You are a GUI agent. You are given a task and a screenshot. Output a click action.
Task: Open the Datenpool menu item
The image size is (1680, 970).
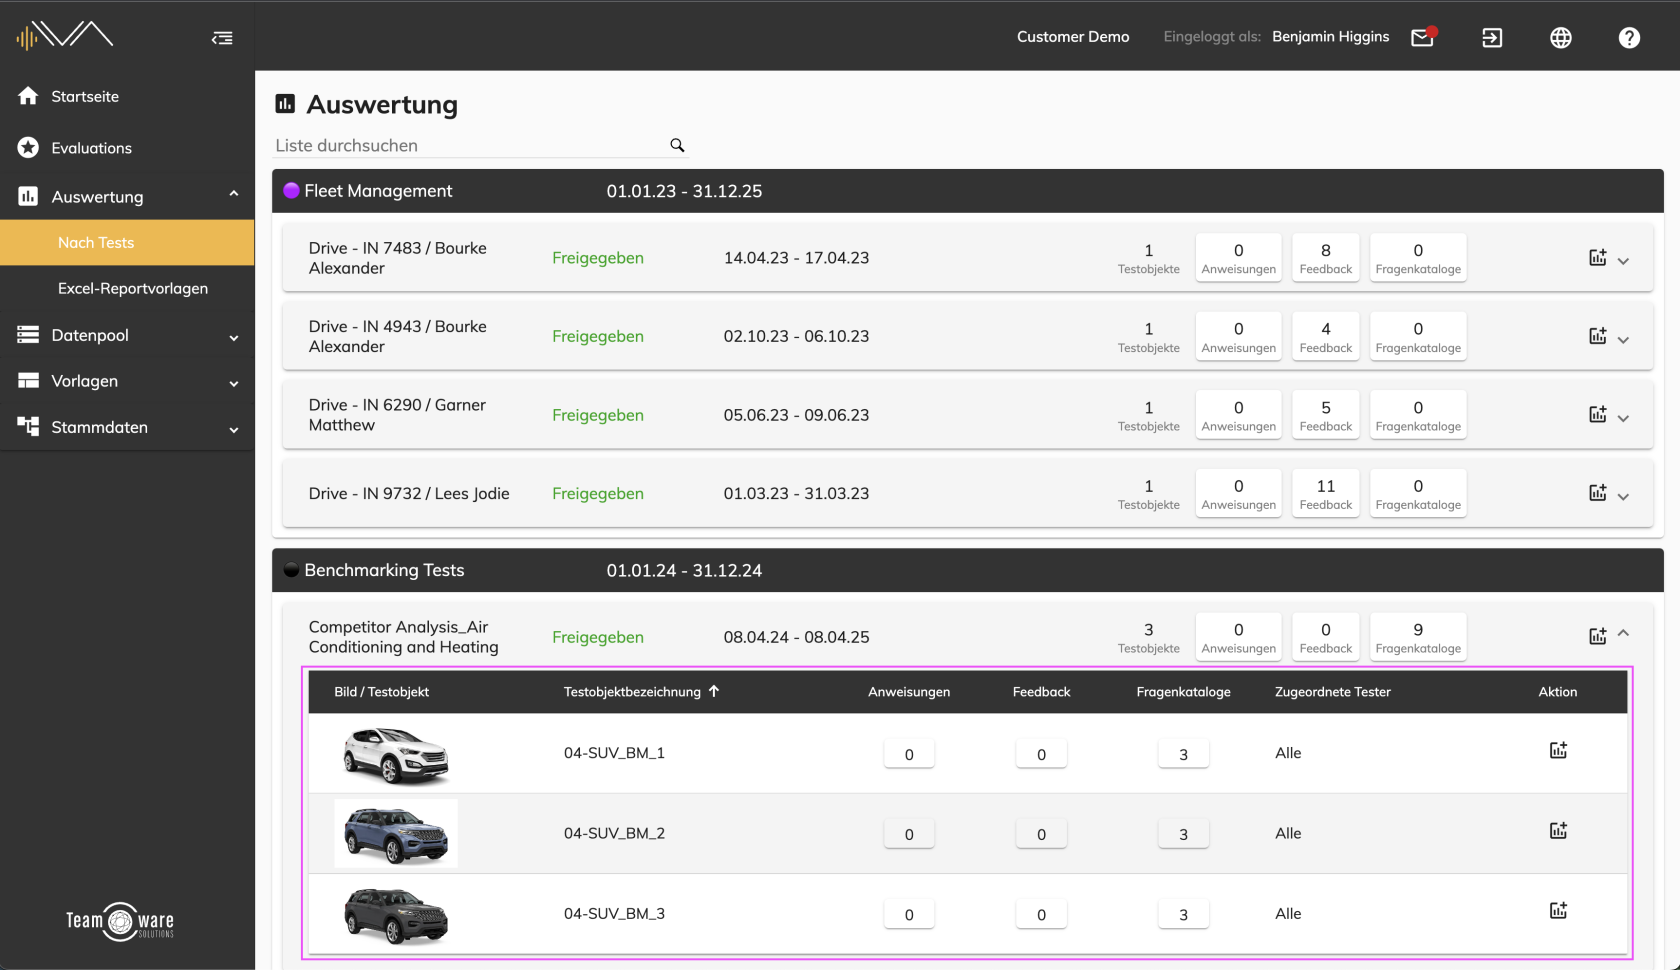coord(127,335)
